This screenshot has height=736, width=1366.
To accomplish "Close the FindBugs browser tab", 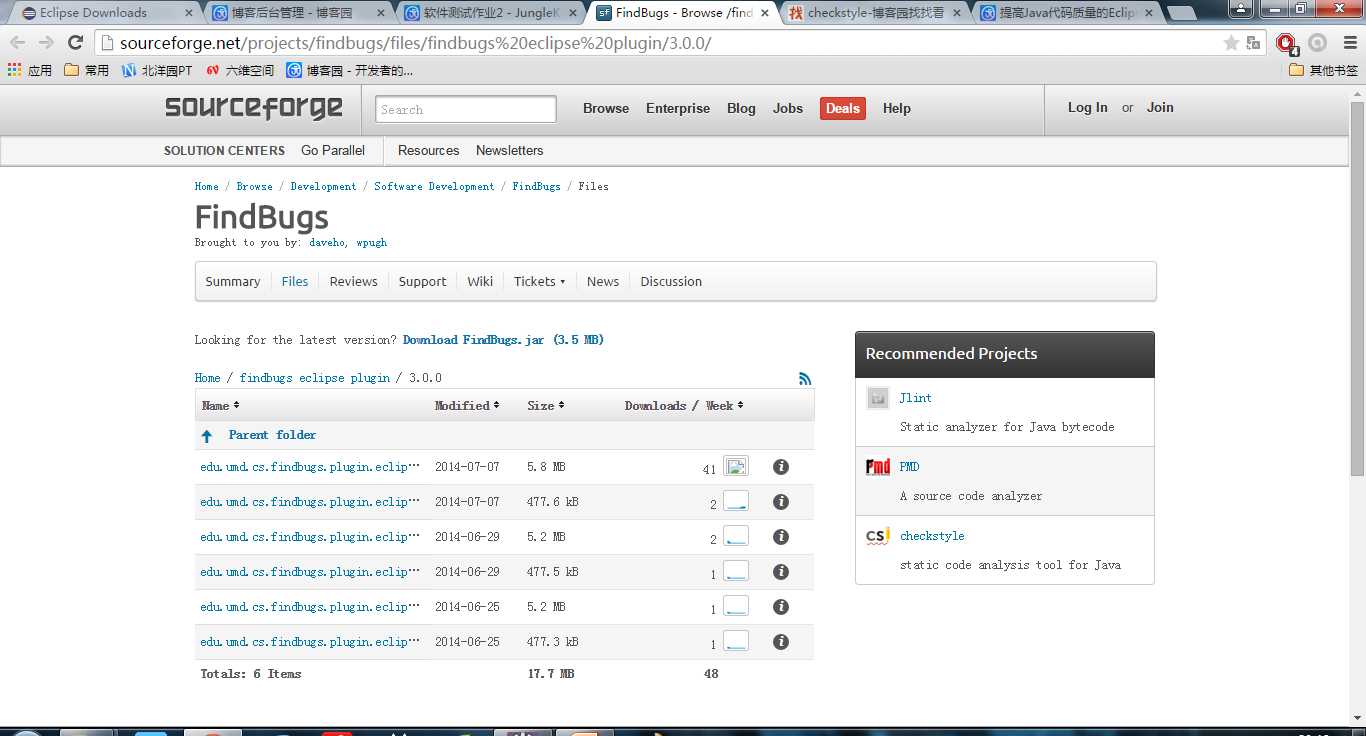I will 767,13.
